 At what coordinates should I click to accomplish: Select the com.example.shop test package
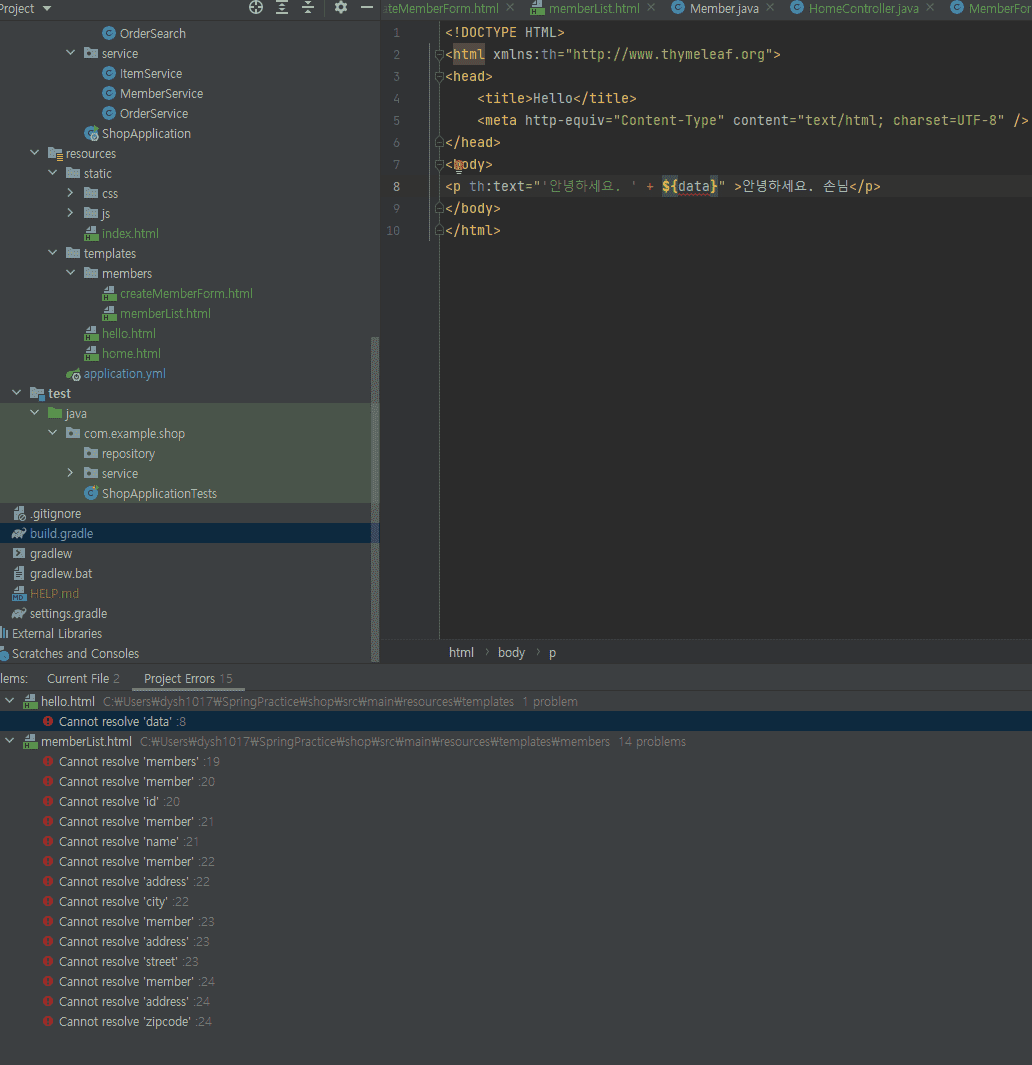pos(134,433)
